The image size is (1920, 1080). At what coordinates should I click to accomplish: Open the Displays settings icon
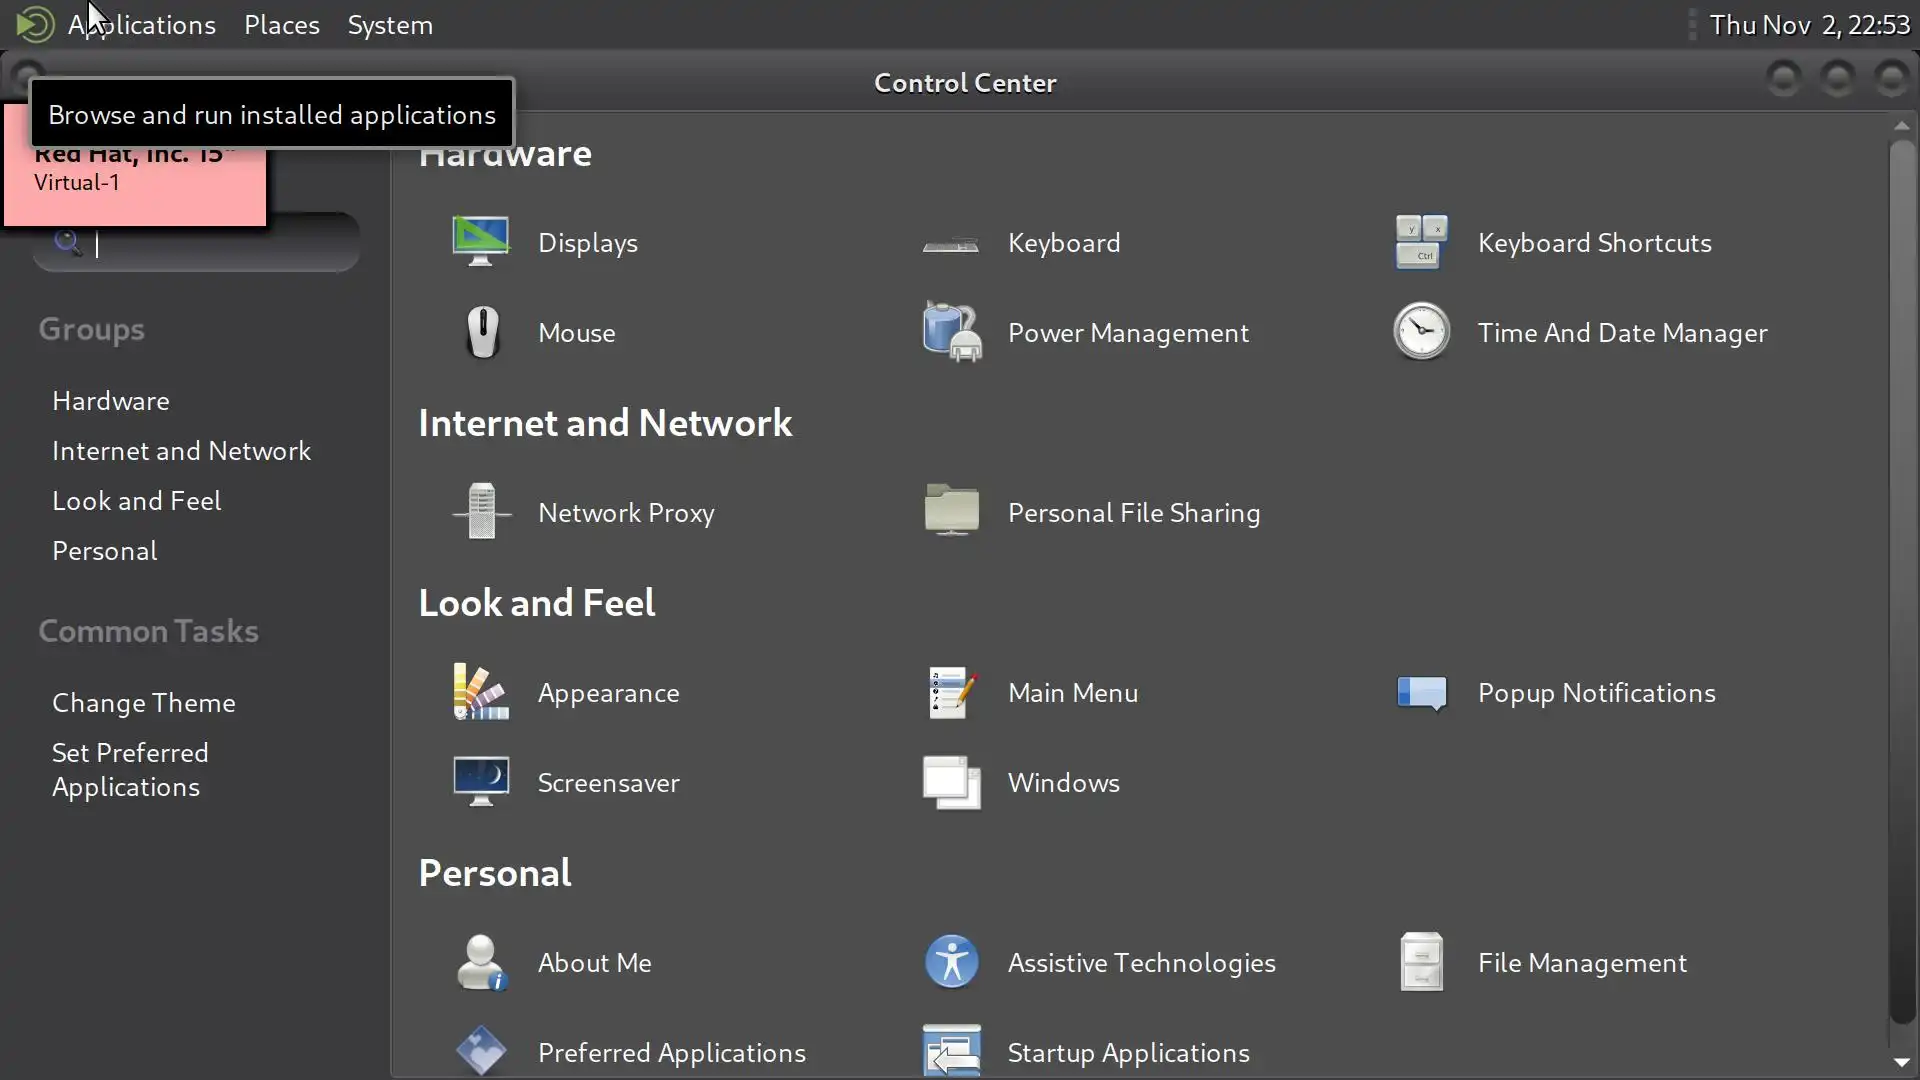(x=481, y=241)
